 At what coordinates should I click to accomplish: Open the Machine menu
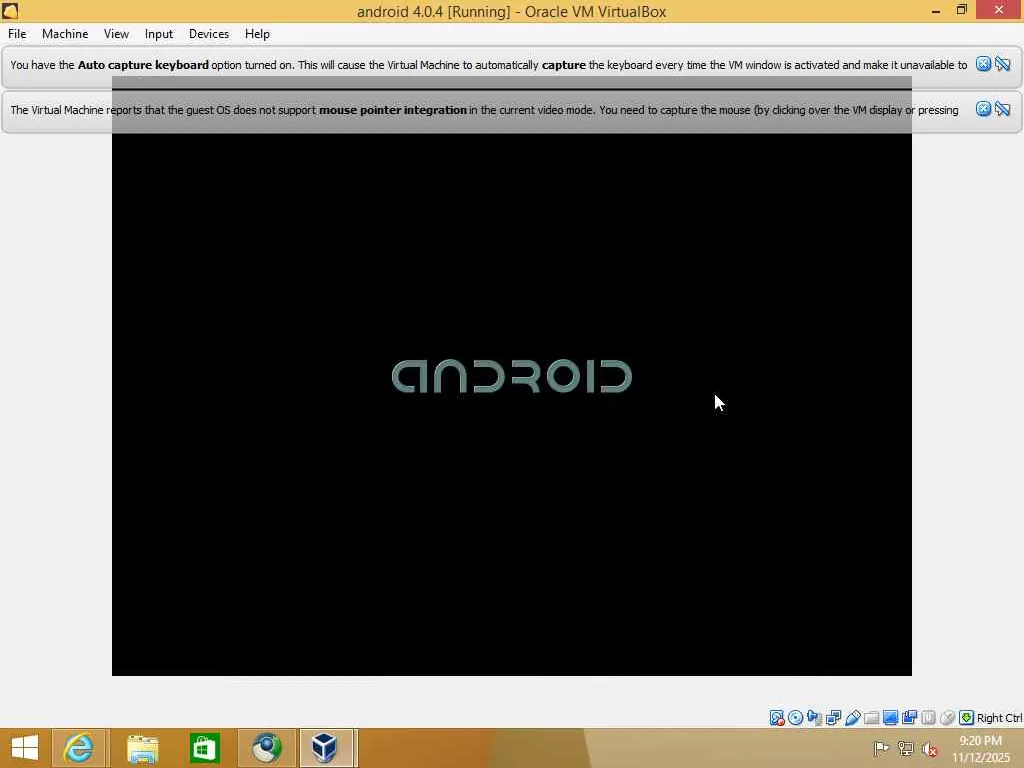(x=65, y=34)
